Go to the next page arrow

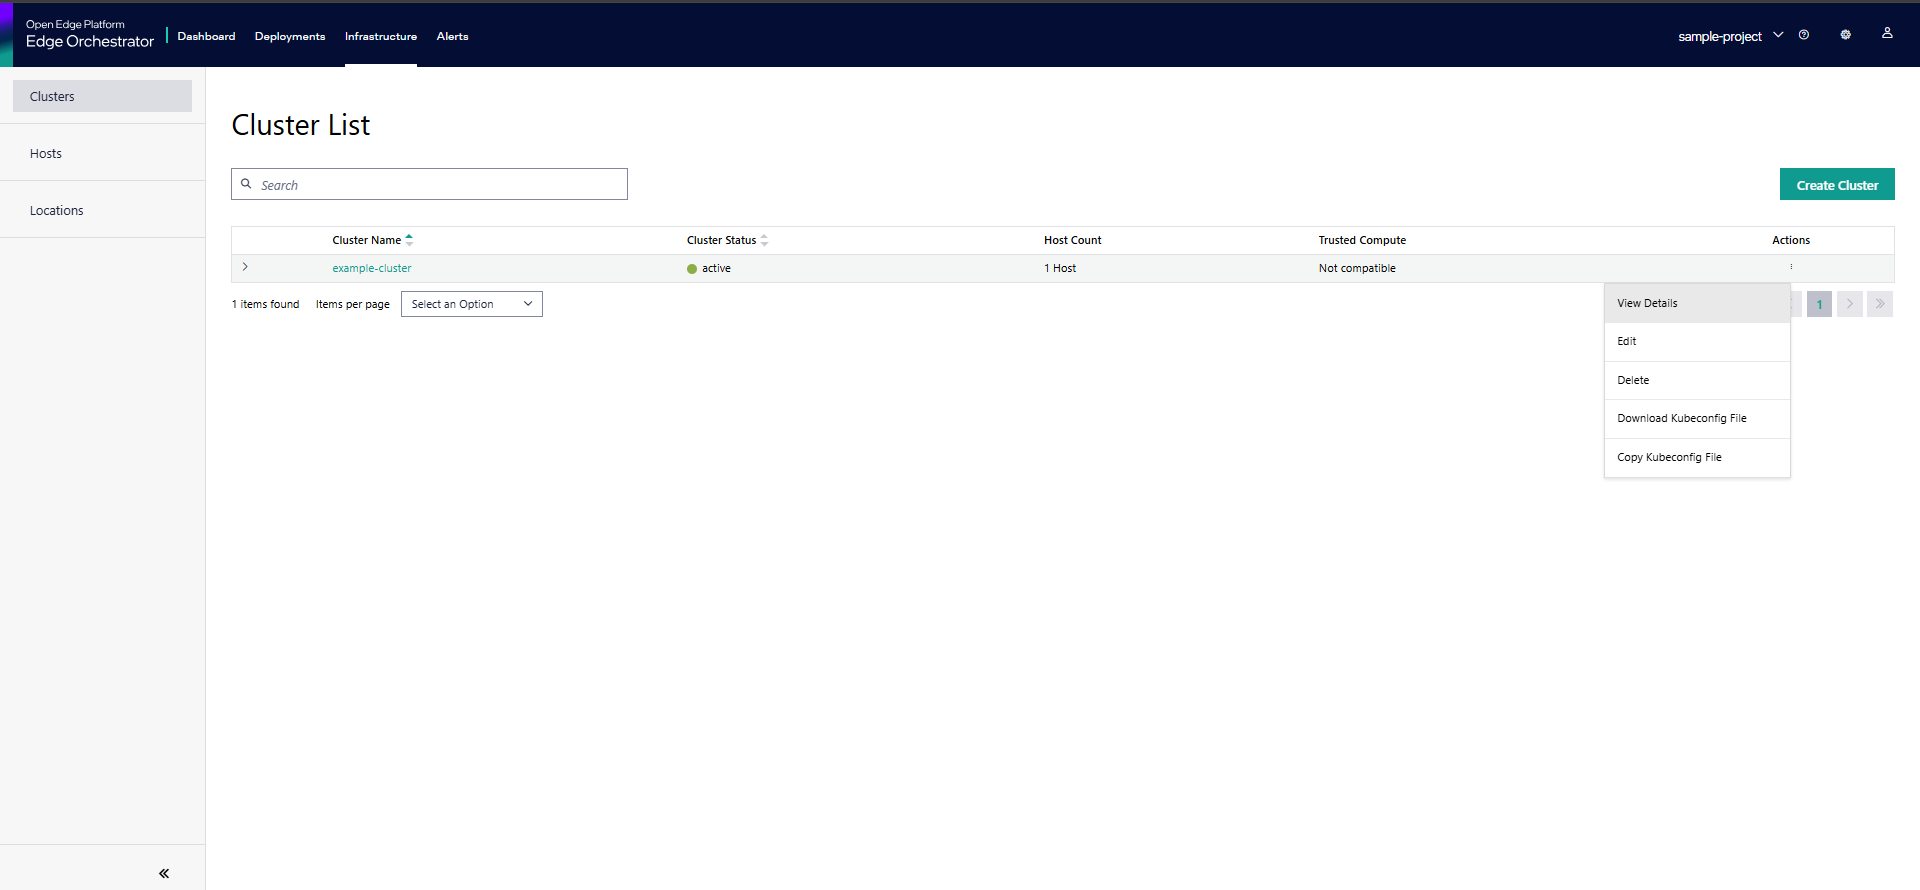(1849, 304)
